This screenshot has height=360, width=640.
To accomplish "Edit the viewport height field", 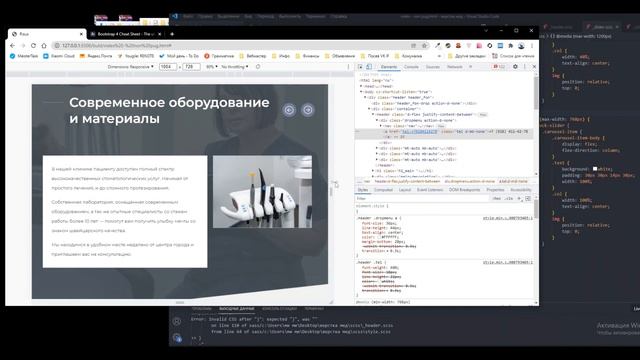I will tap(191, 67).
